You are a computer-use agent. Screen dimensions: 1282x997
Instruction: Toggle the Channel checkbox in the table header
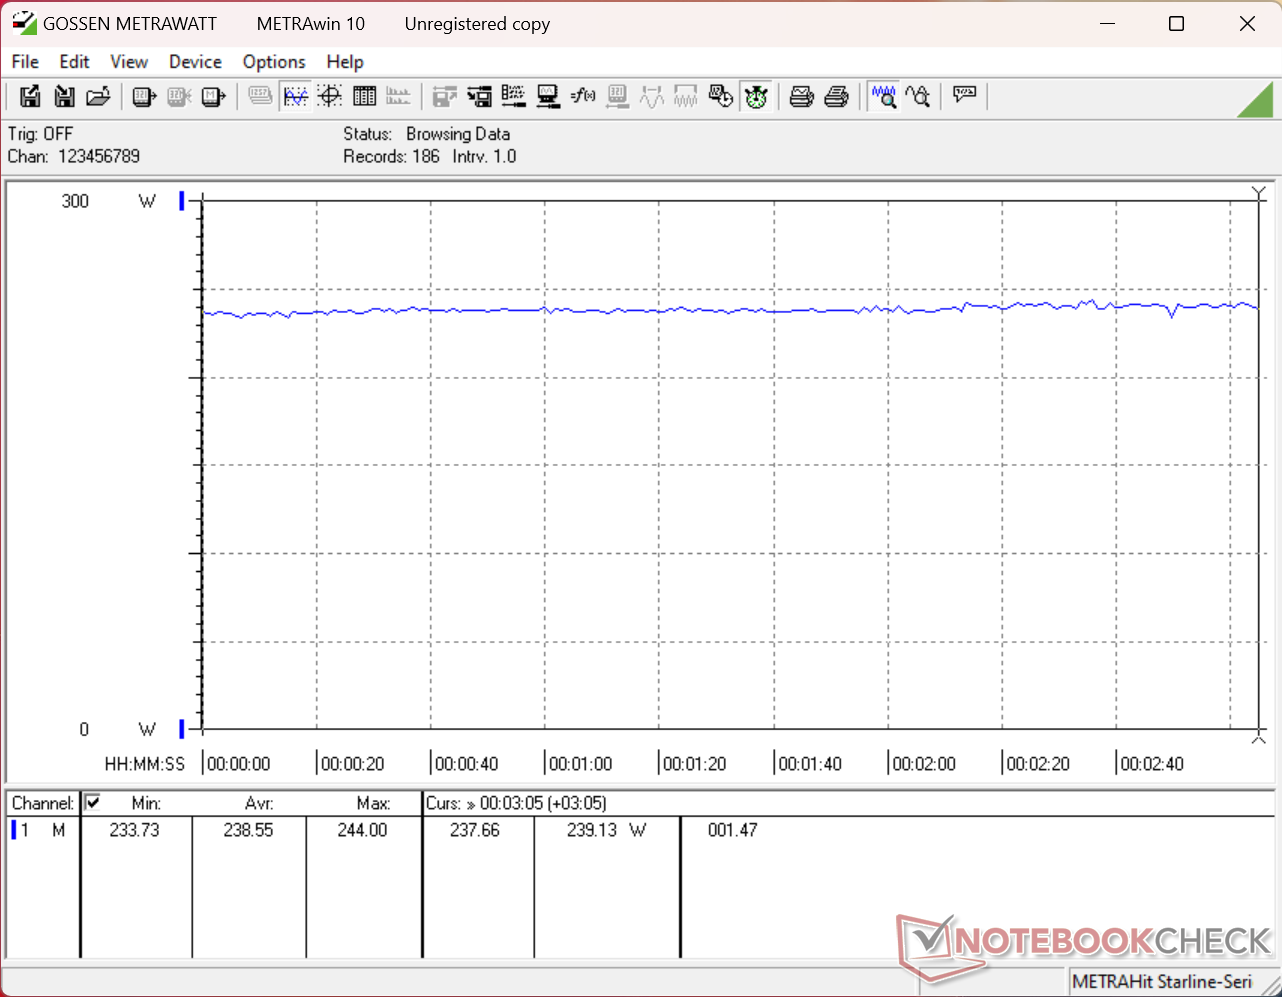(x=93, y=802)
